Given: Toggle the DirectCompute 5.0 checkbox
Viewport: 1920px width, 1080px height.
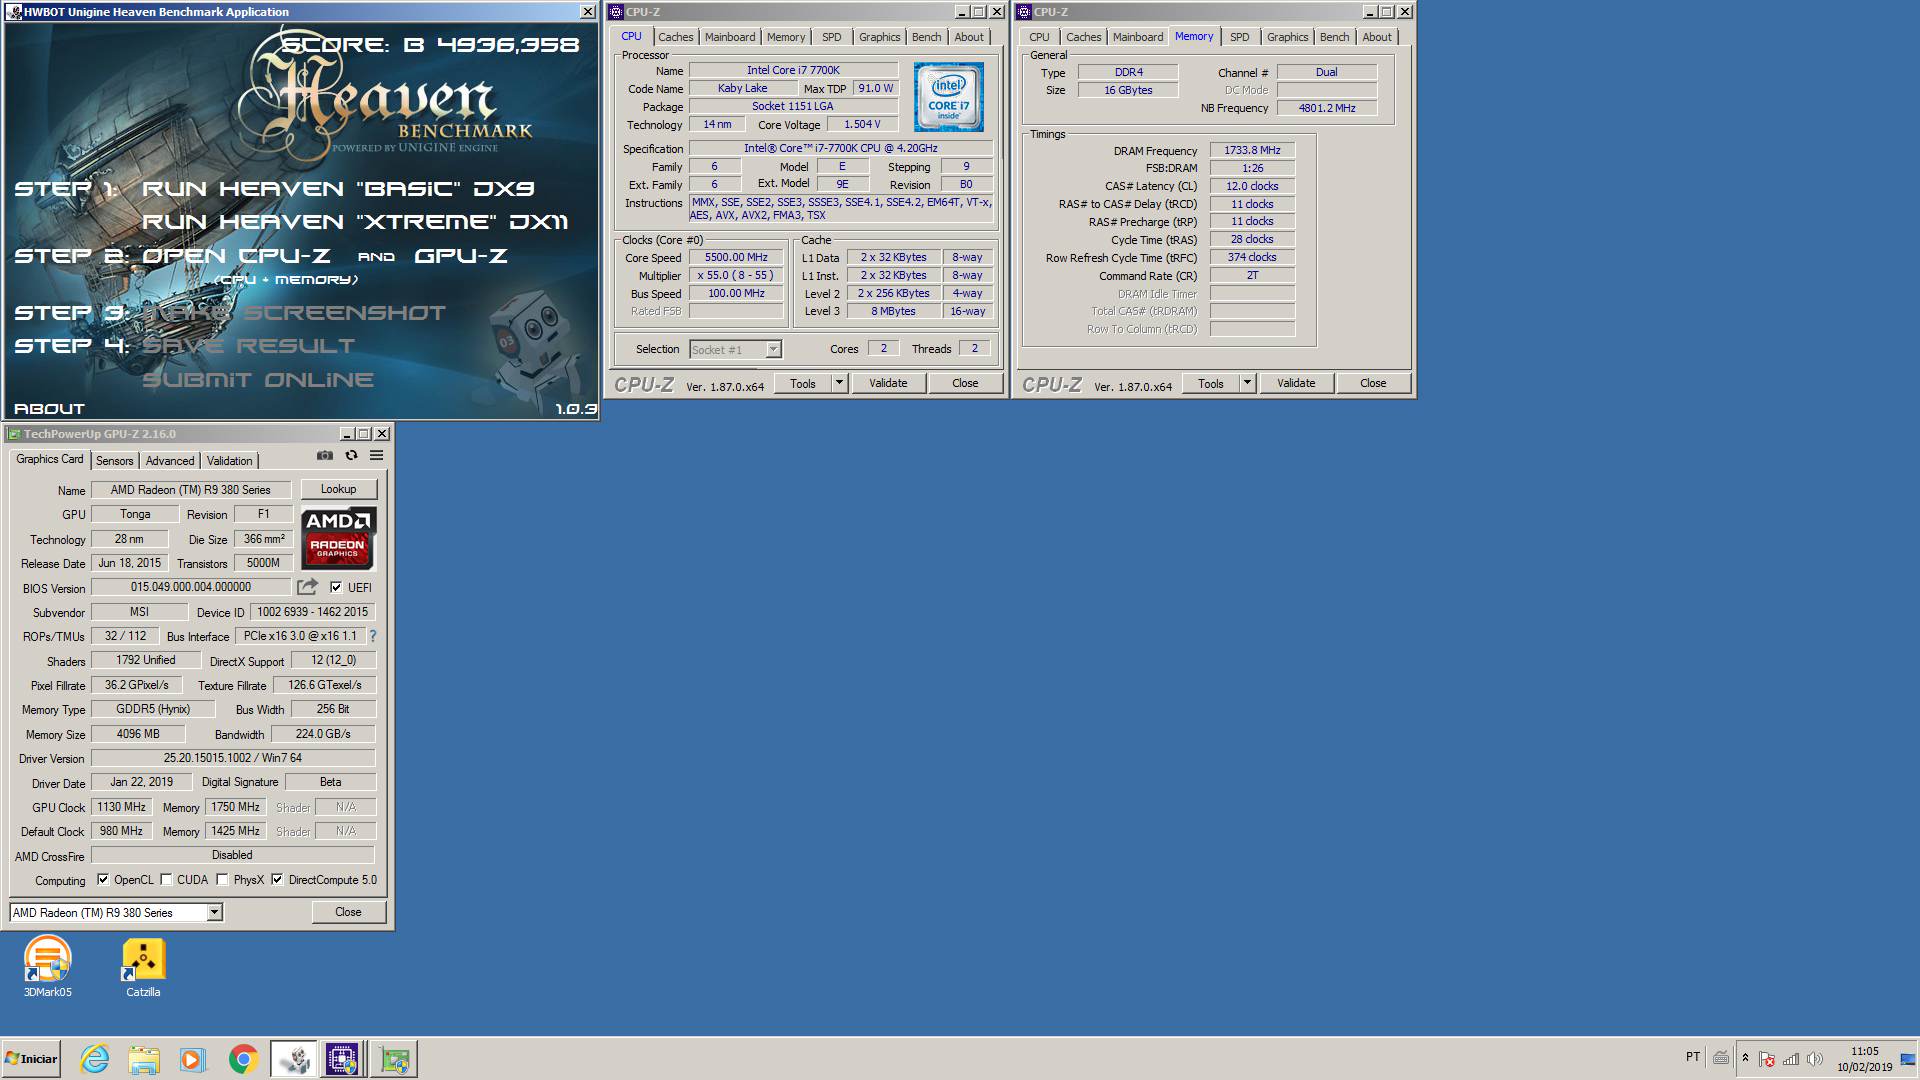Looking at the screenshot, I should 277,880.
